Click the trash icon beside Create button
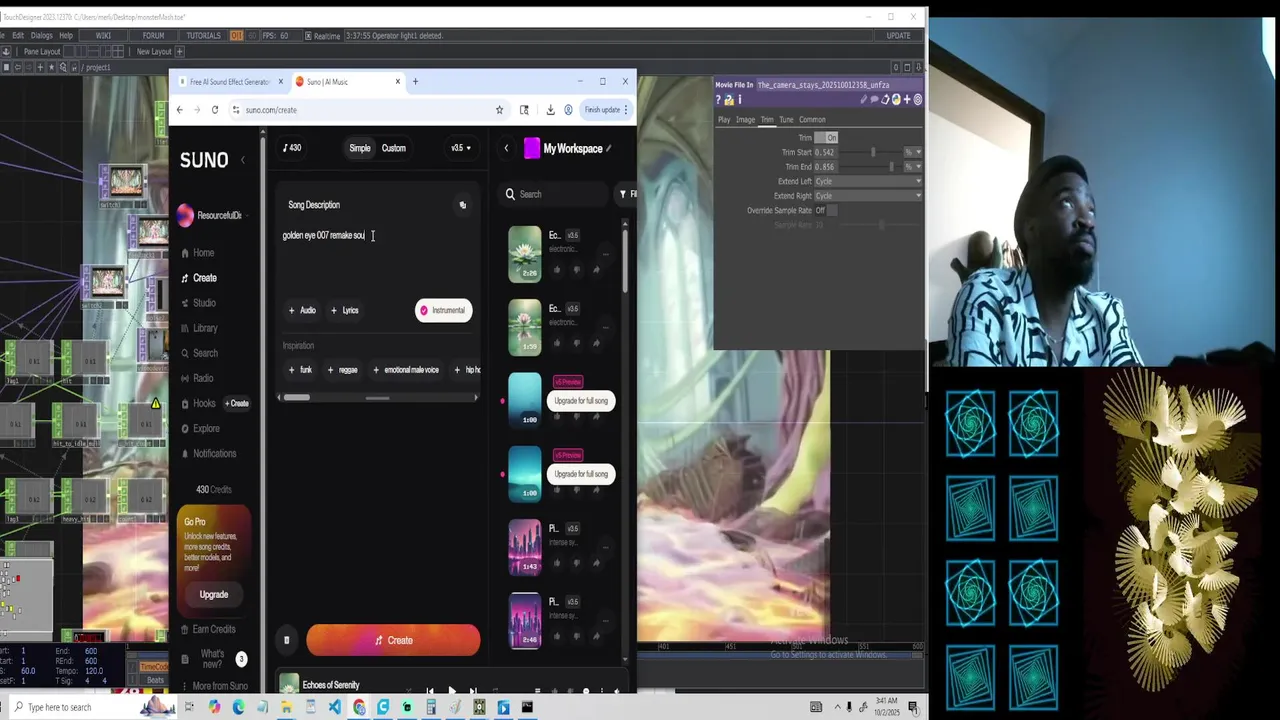 point(286,640)
